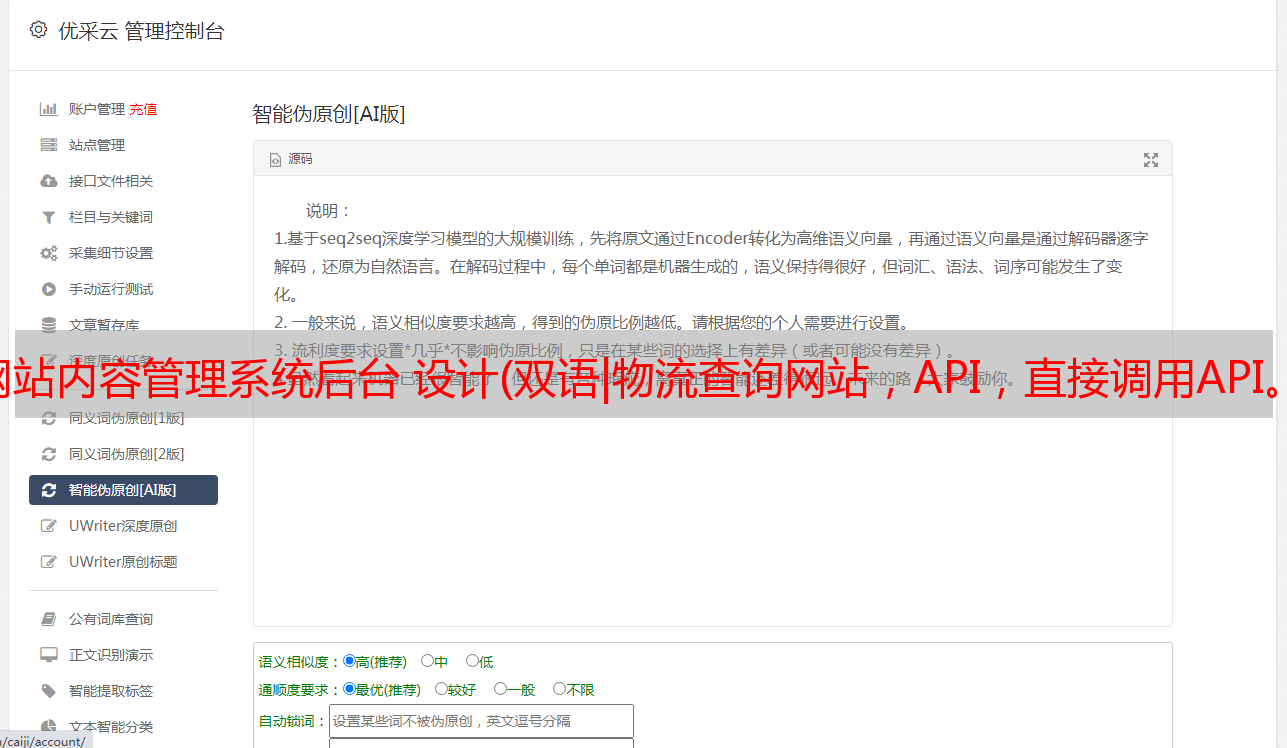The image size is (1287, 748).
Task: Select 低 for 语义相似度
Action: 472,661
